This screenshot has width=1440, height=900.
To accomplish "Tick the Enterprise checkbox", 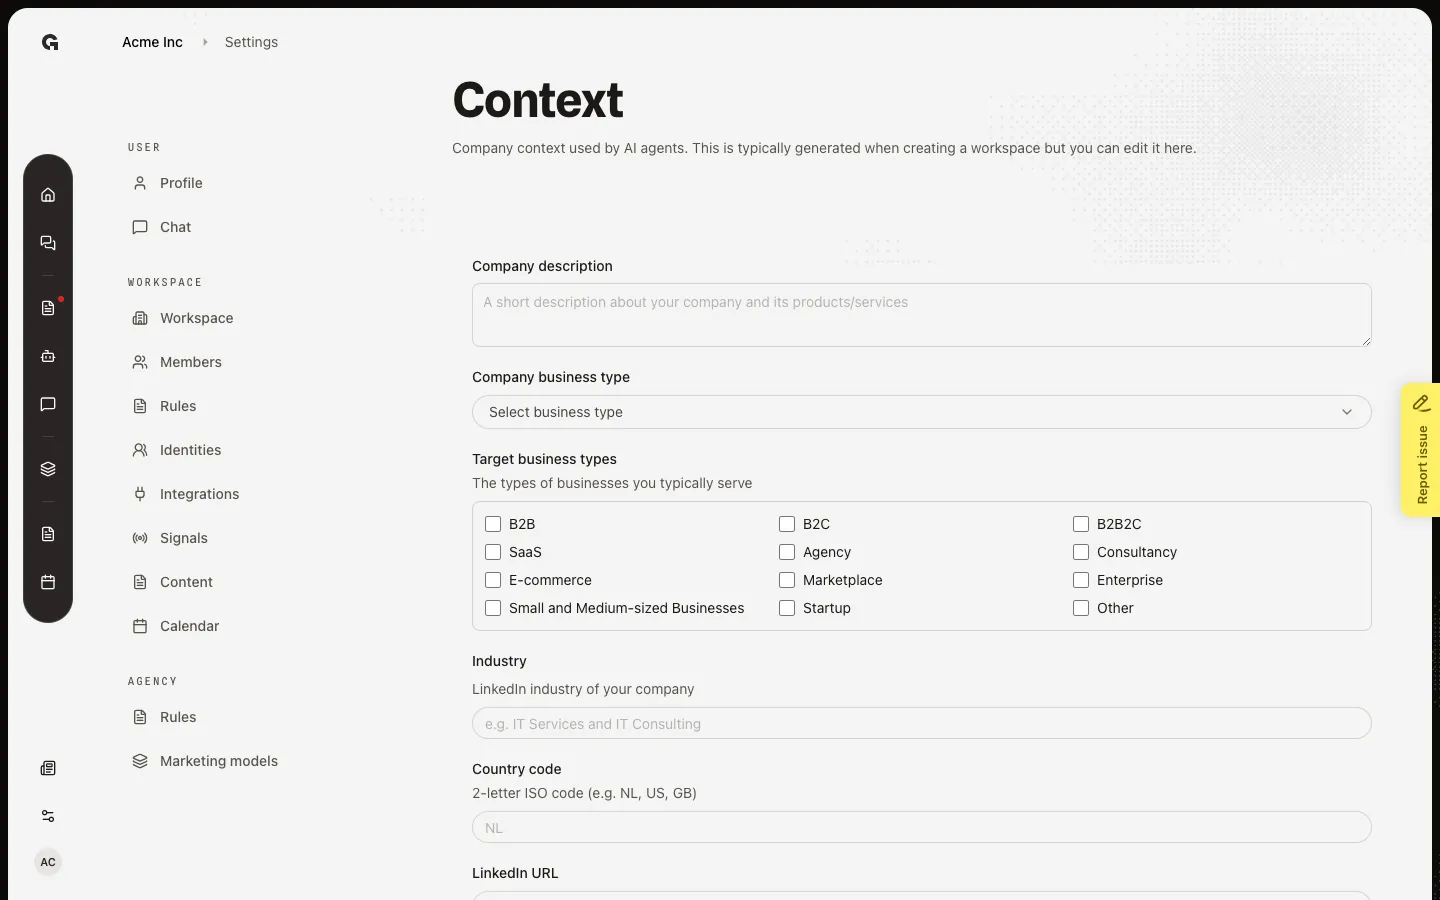I will click(1081, 580).
